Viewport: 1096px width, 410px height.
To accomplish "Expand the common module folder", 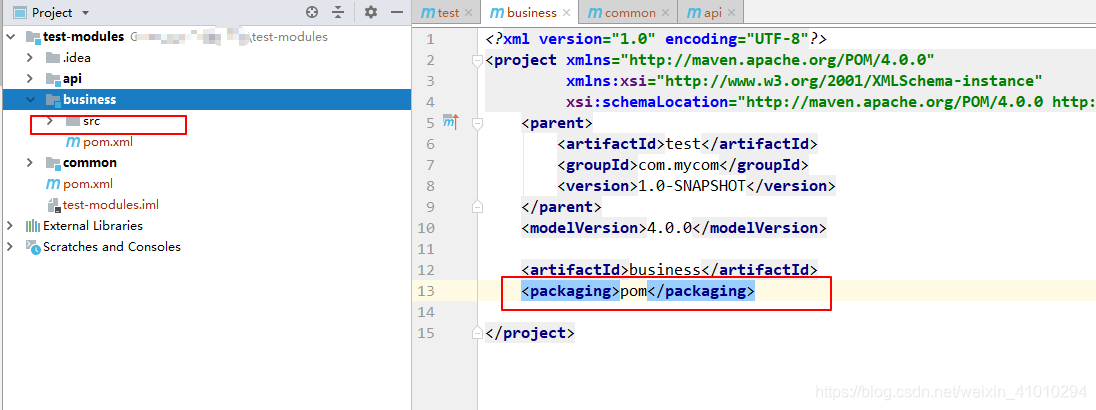I will [x=29, y=162].
